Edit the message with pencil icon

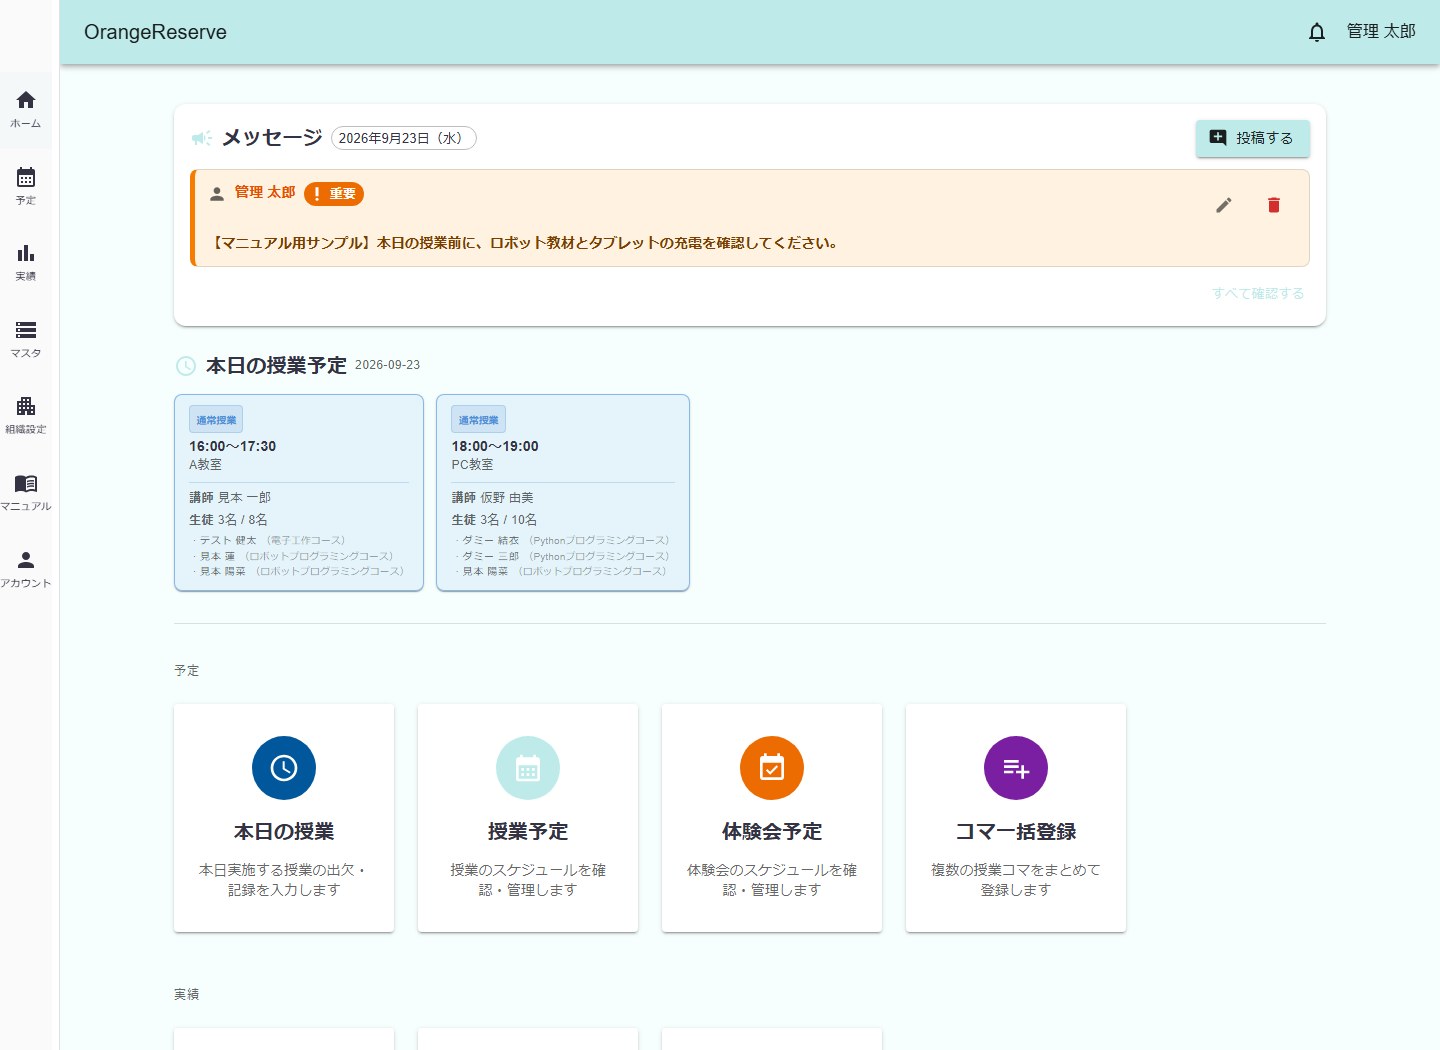[x=1224, y=205]
